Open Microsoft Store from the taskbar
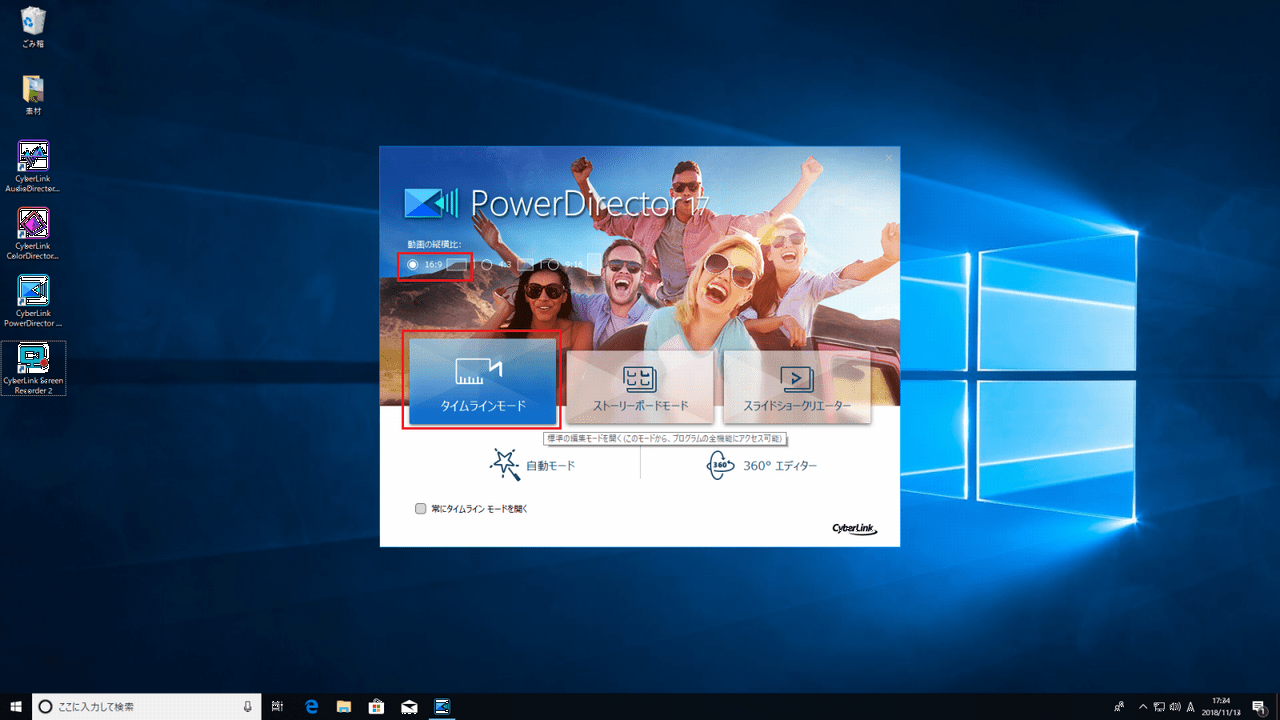The width and height of the screenshot is (1280, 720). (x=376, y=706)
